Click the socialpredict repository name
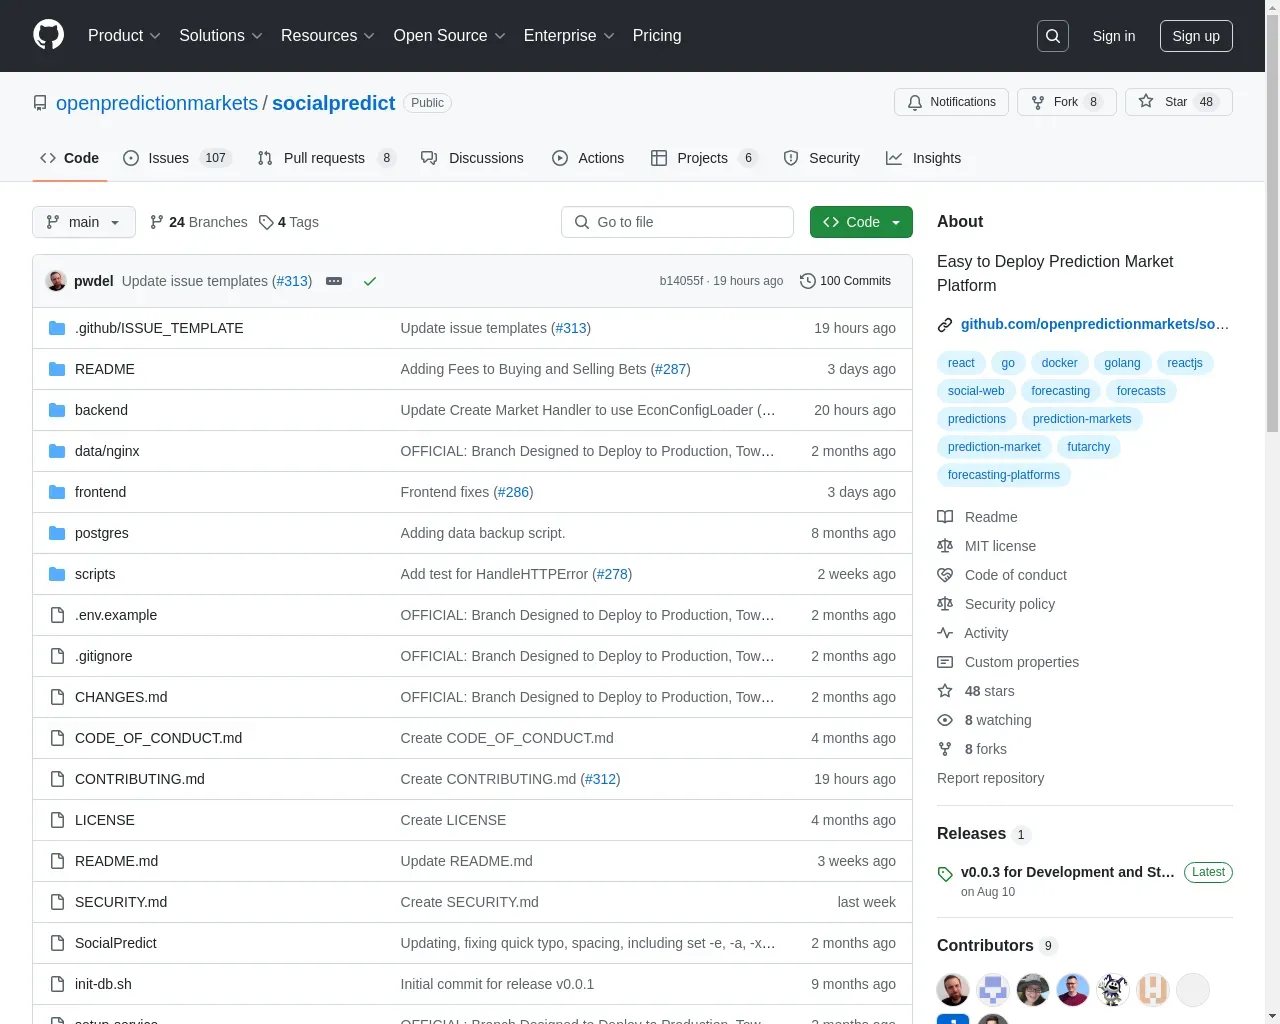 pos(334,103)
